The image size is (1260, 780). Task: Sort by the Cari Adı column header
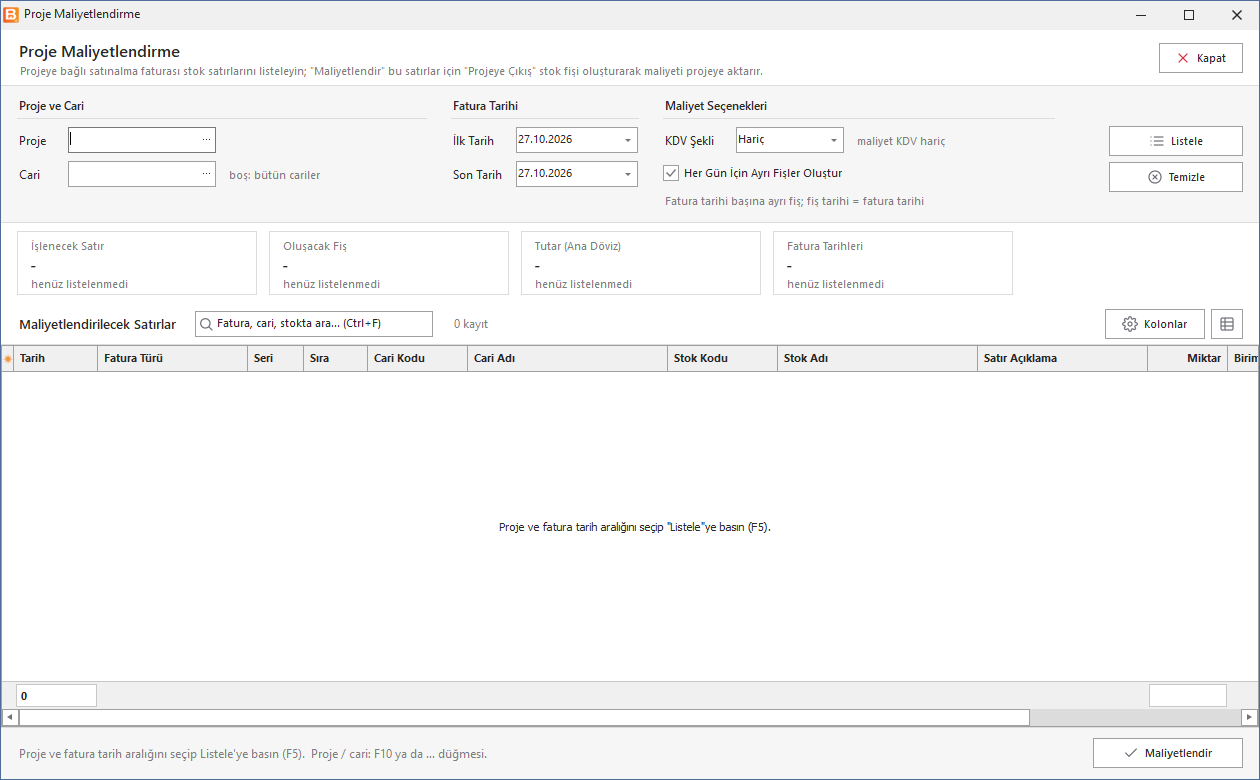(568, 358)
